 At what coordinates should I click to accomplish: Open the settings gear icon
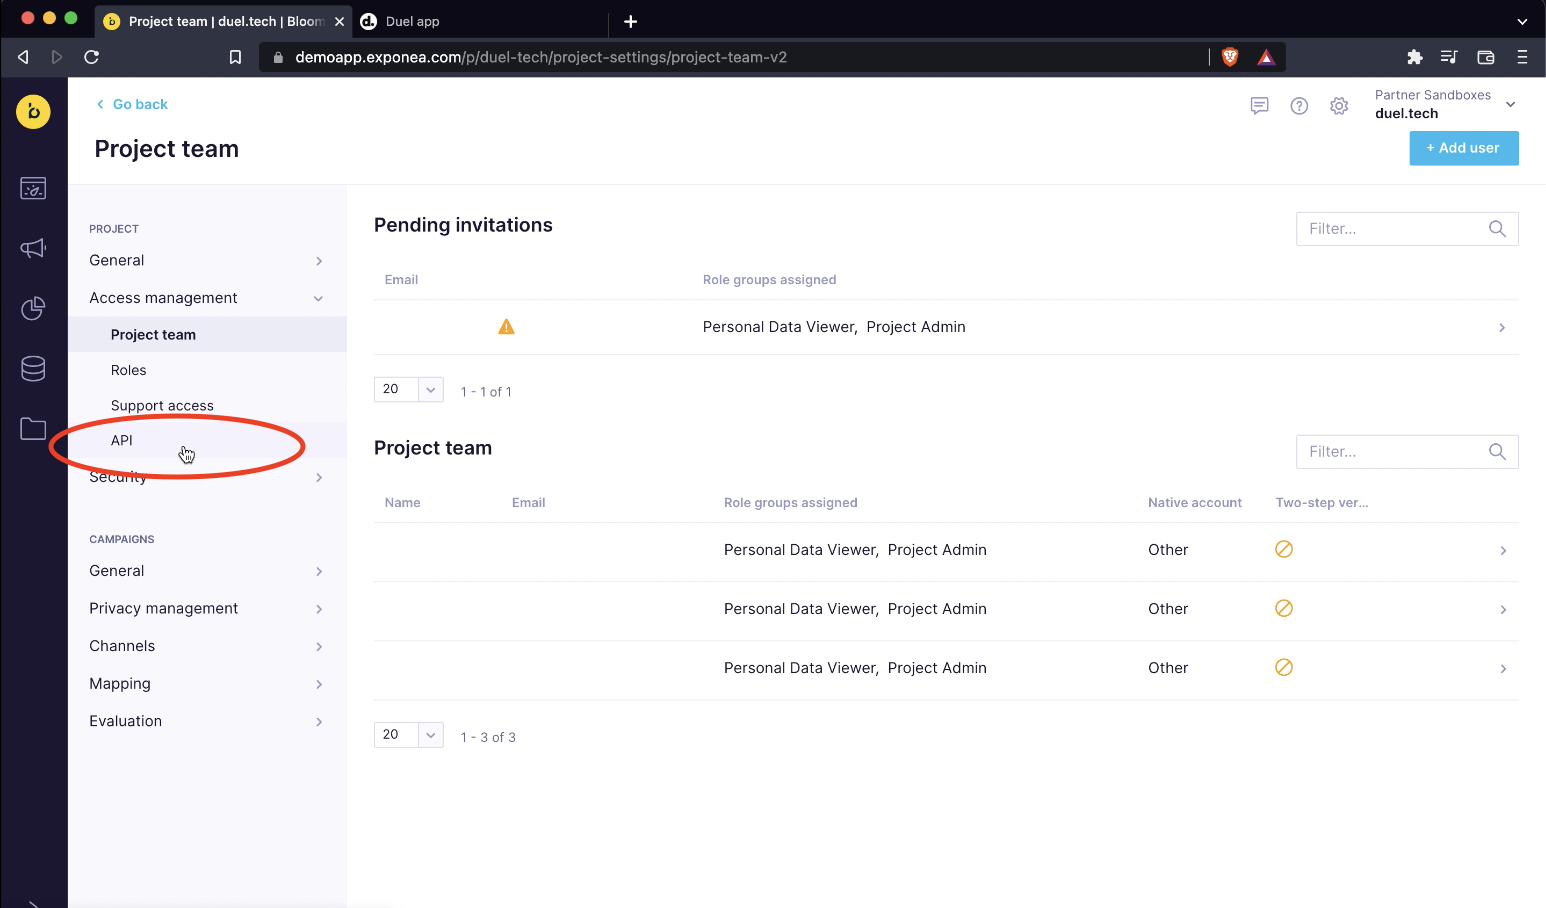tap(1339, 106)
